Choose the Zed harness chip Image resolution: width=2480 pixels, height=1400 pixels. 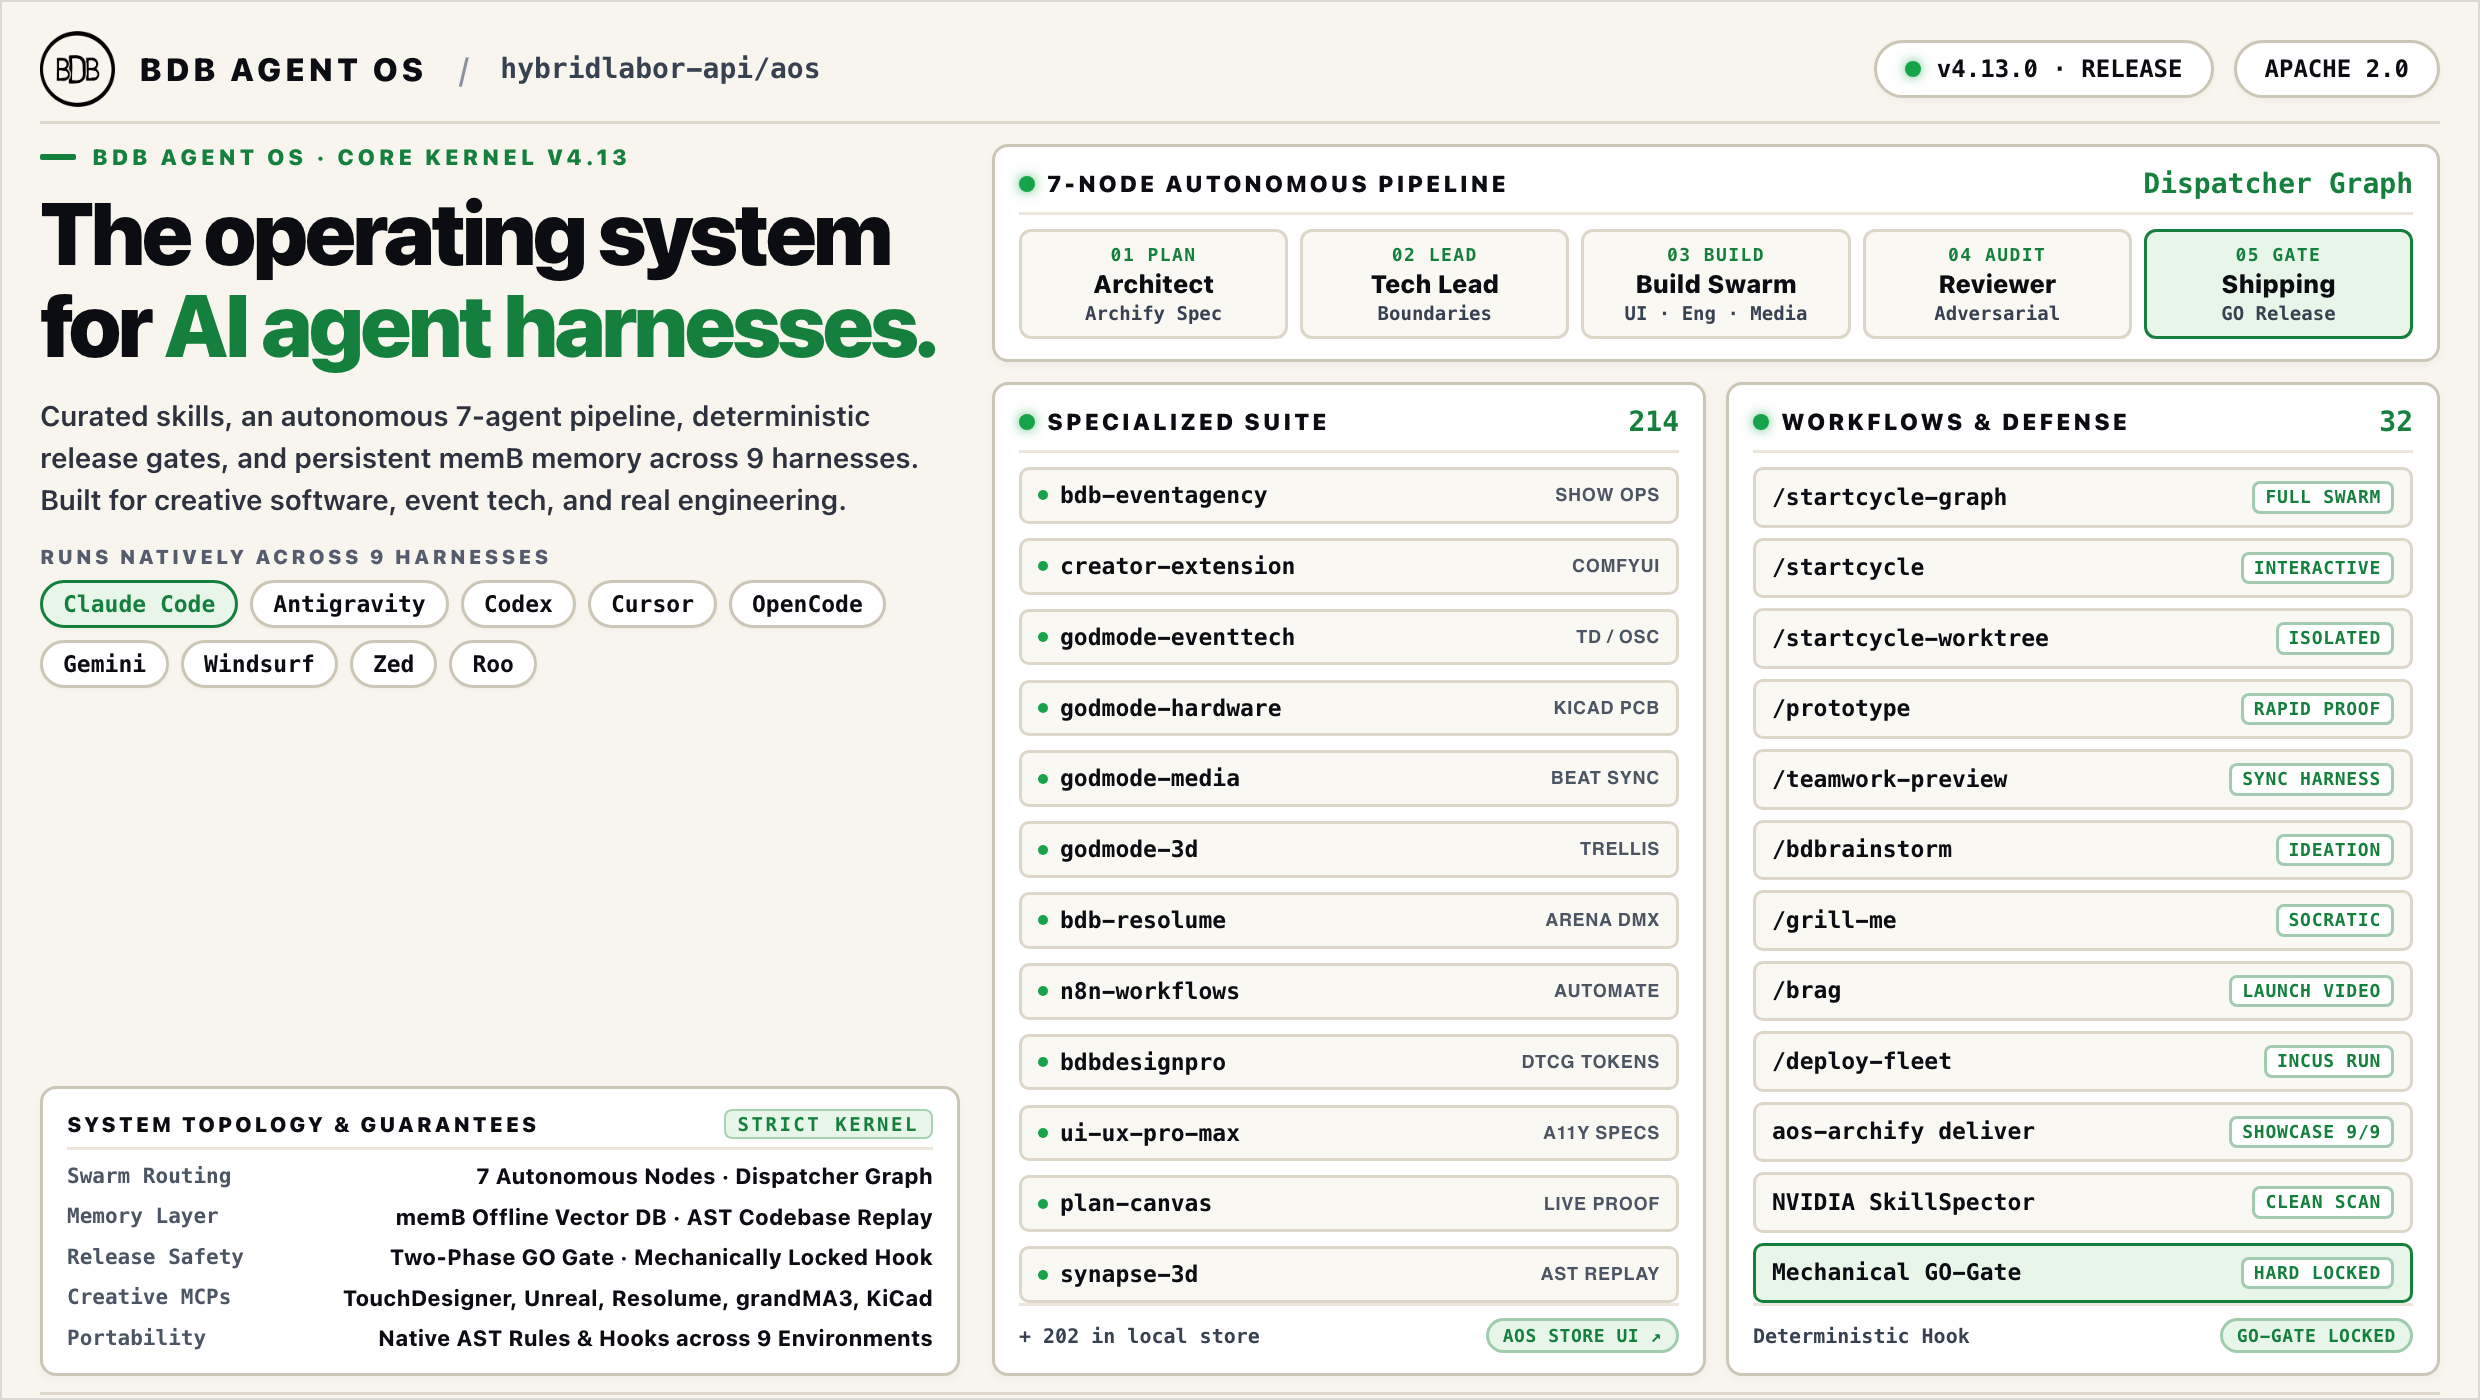click(x=393, y=664)
